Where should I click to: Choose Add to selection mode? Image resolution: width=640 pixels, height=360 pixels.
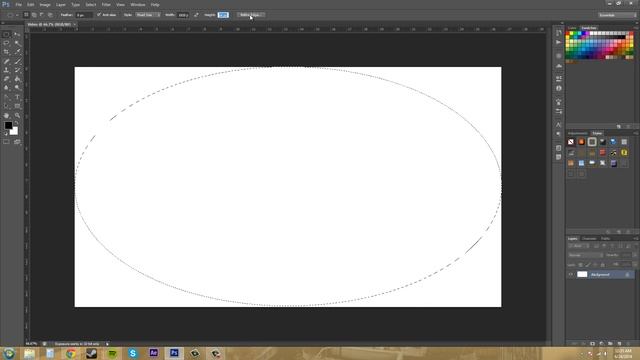34,15
